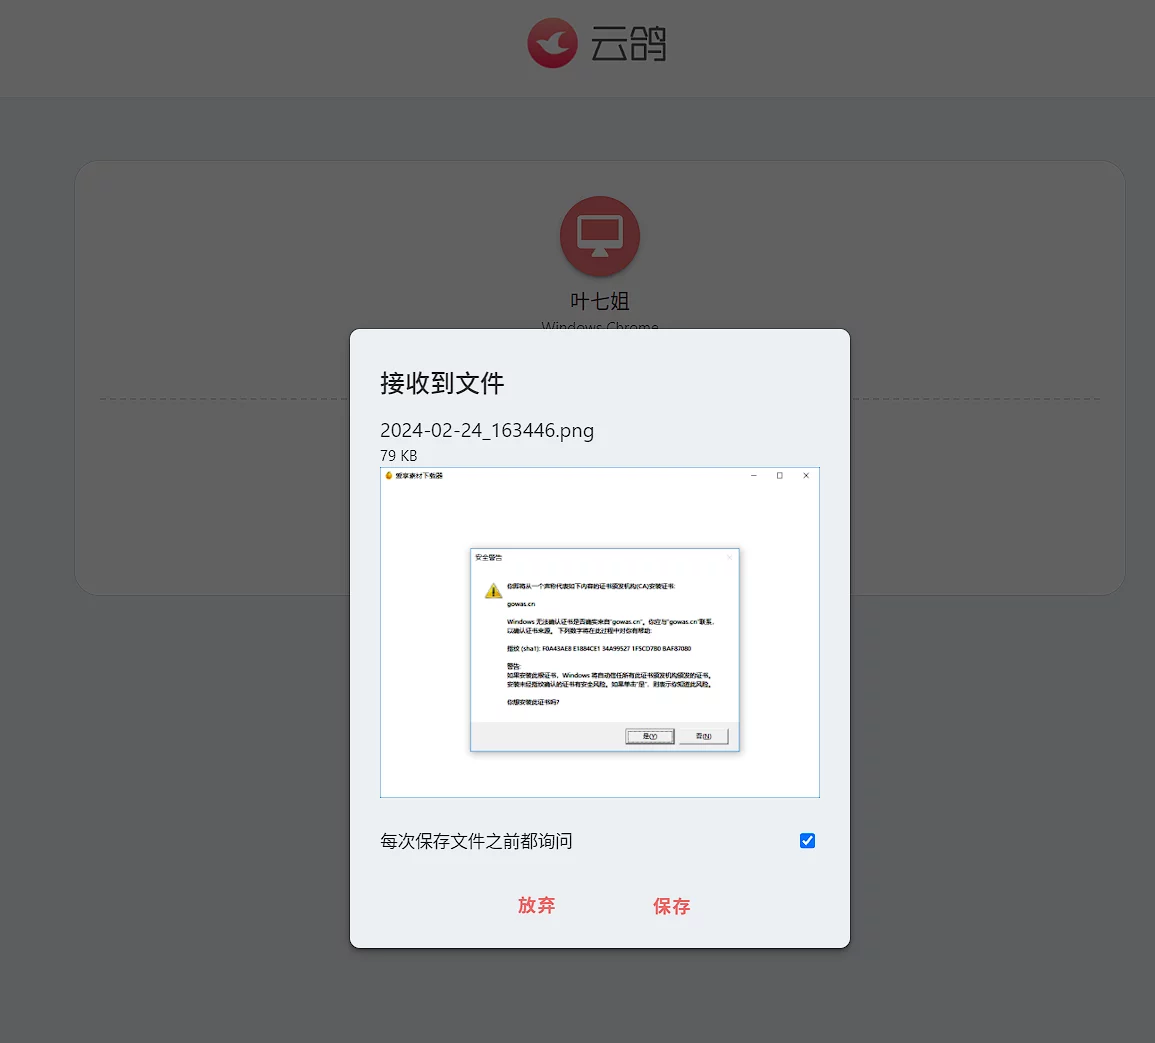1155x1043 pixels.
Task: Click the yellow warning triangle in preview
Action: point(493,591)
